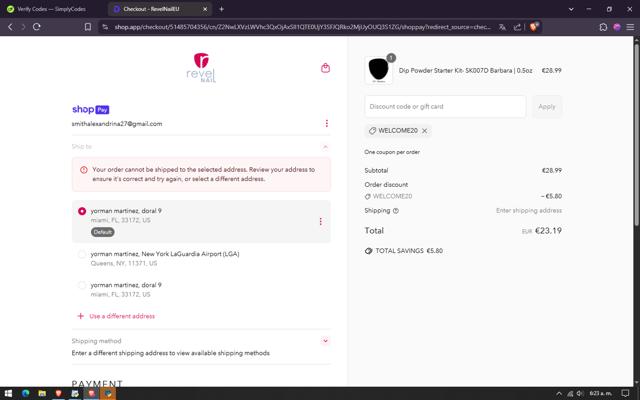Click the Default badge on the address
Image resolution: width=640 pixels, height=400 pixels.
tap(102, 232)
